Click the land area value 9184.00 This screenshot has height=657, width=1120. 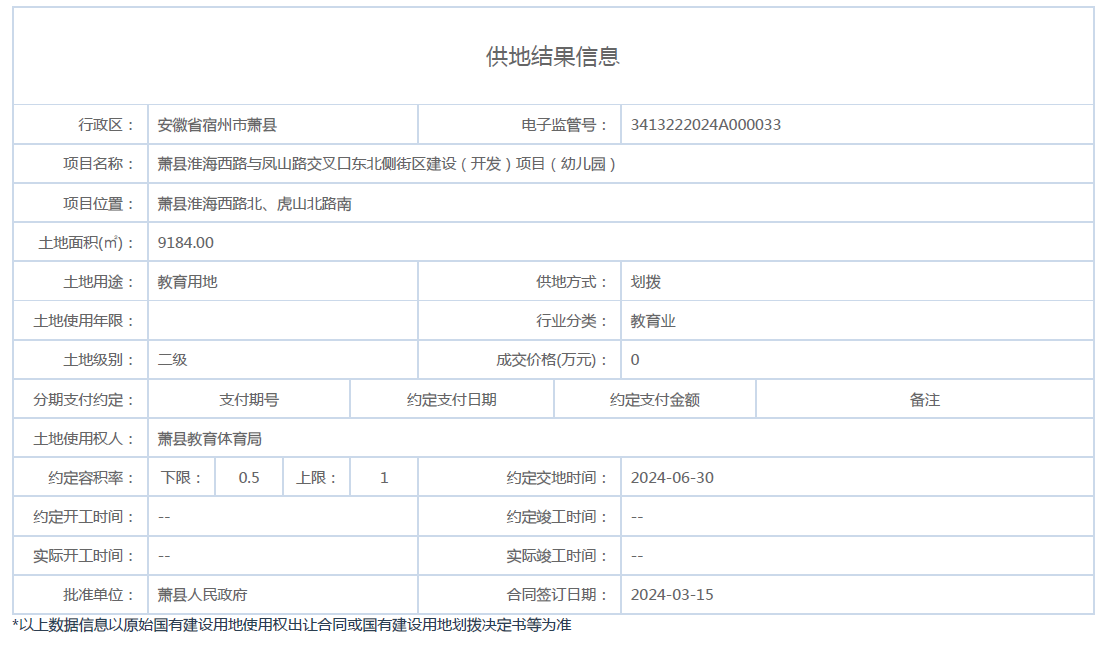point(186,243)
